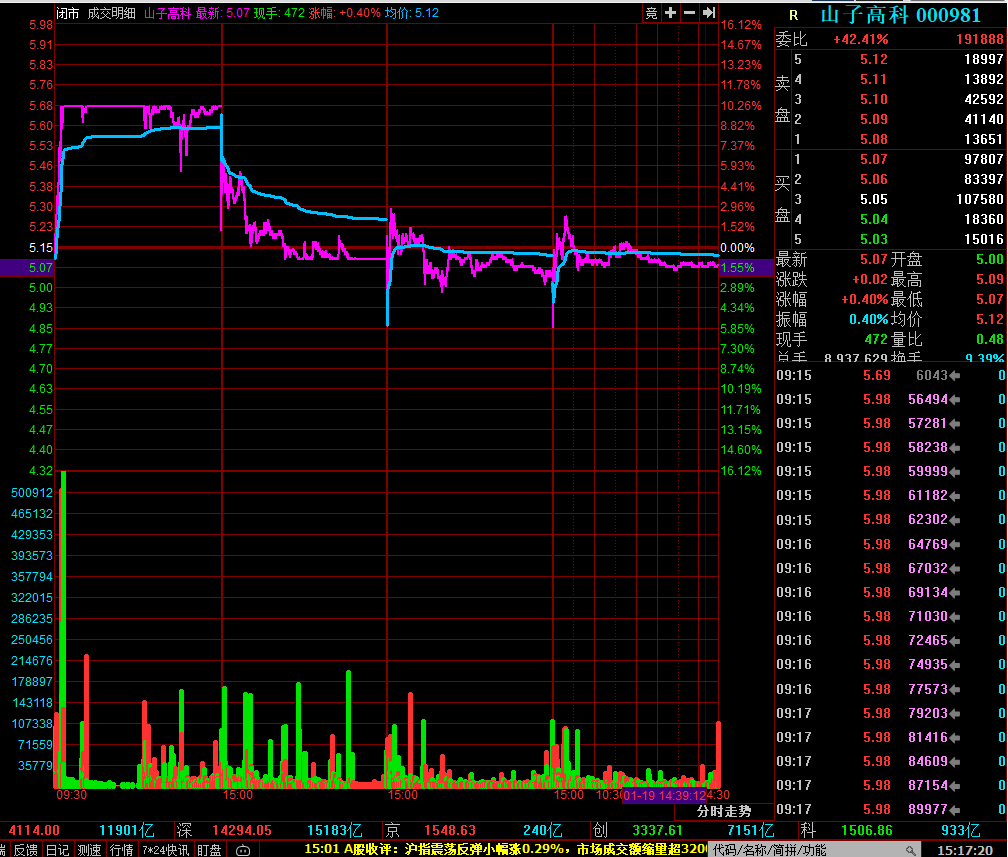This screenshot has width=1008, height=857.
Task: Click the jump-to-end arrow icon
Action: pyautogui.click(x=709, y=13)
